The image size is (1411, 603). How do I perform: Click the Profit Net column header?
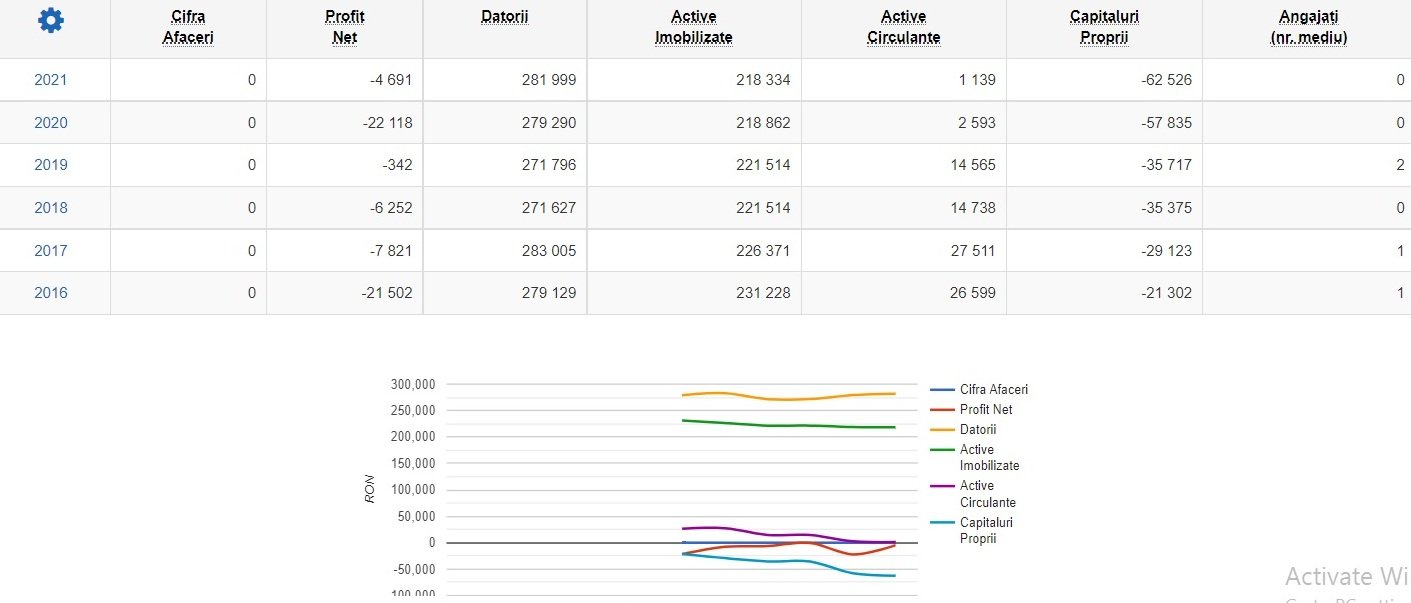pyautogui.click(x=344, y=27)
